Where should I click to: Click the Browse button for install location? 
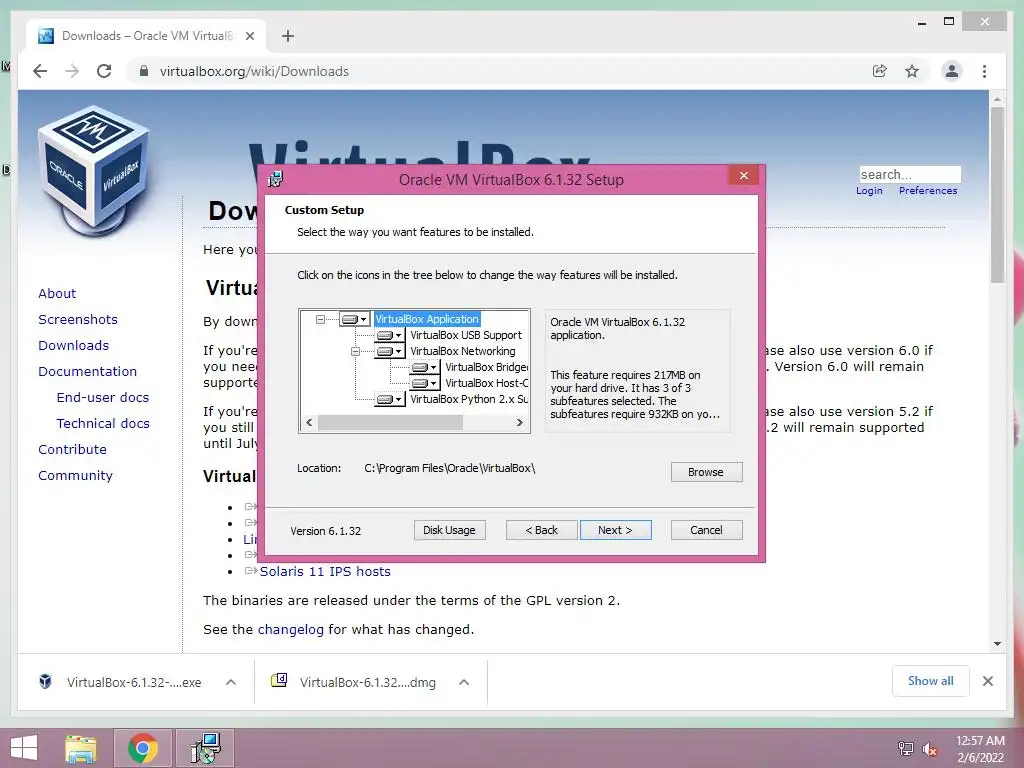tap(706, 472)
